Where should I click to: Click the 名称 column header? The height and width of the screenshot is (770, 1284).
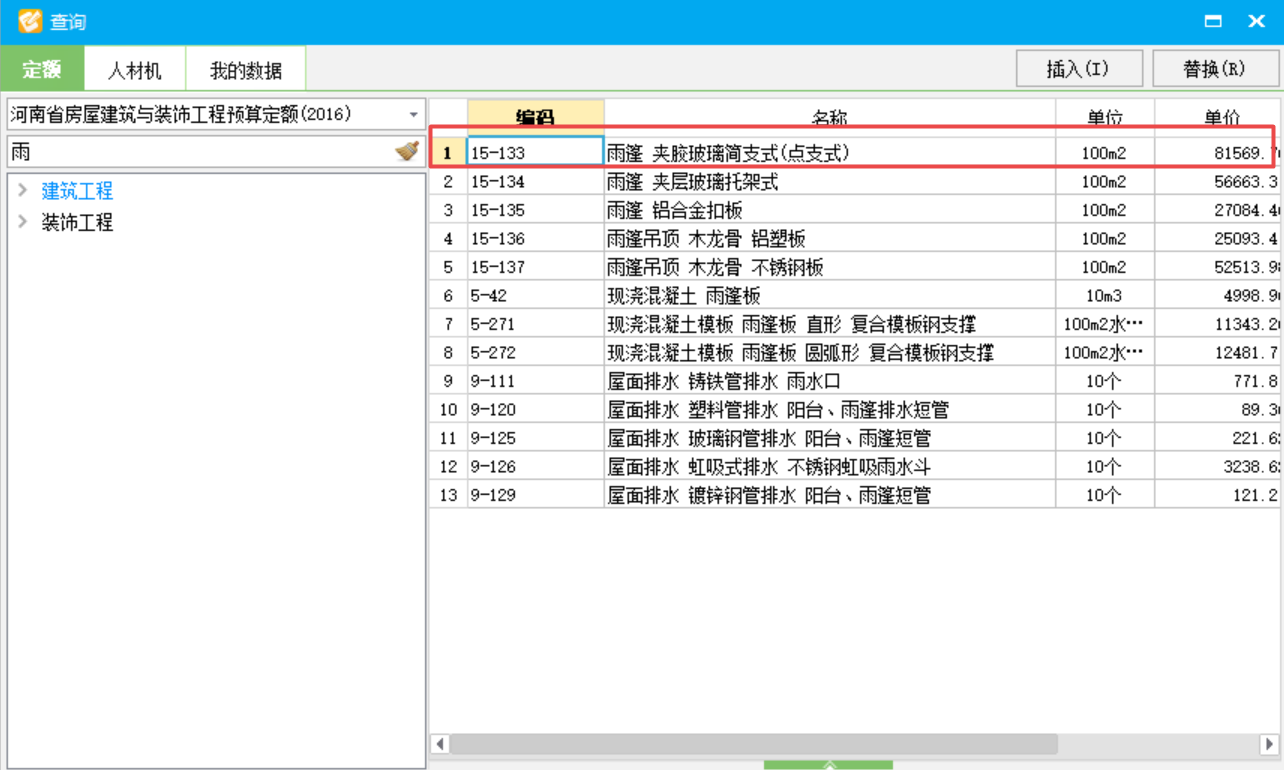(830, 115)
